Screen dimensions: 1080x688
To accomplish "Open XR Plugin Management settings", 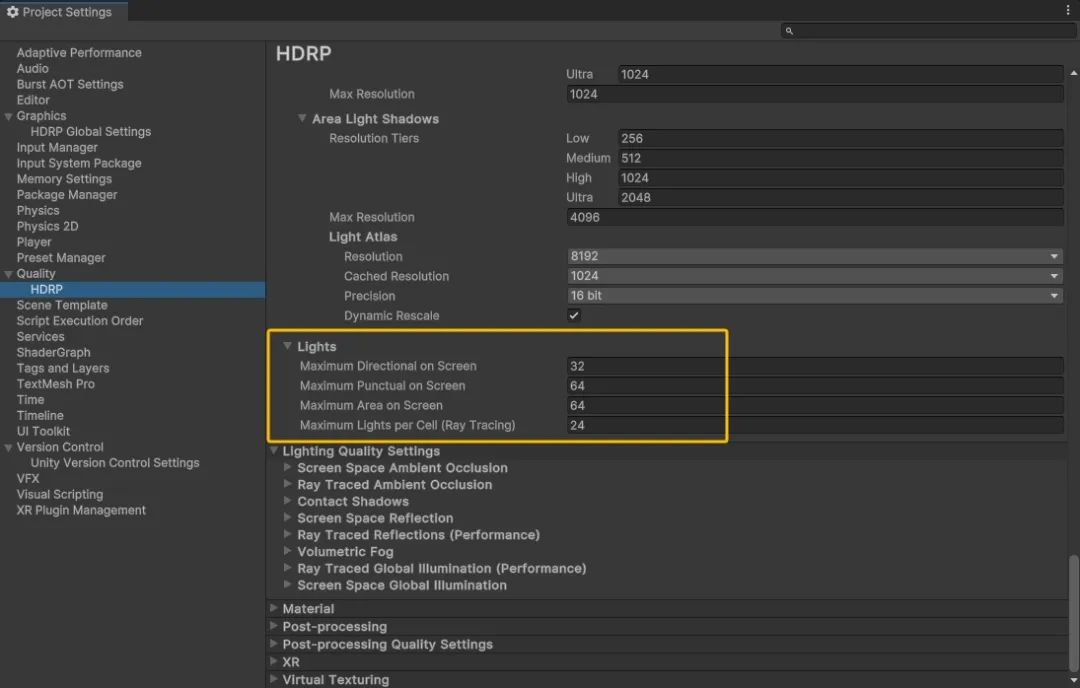I will coord(81,510).
